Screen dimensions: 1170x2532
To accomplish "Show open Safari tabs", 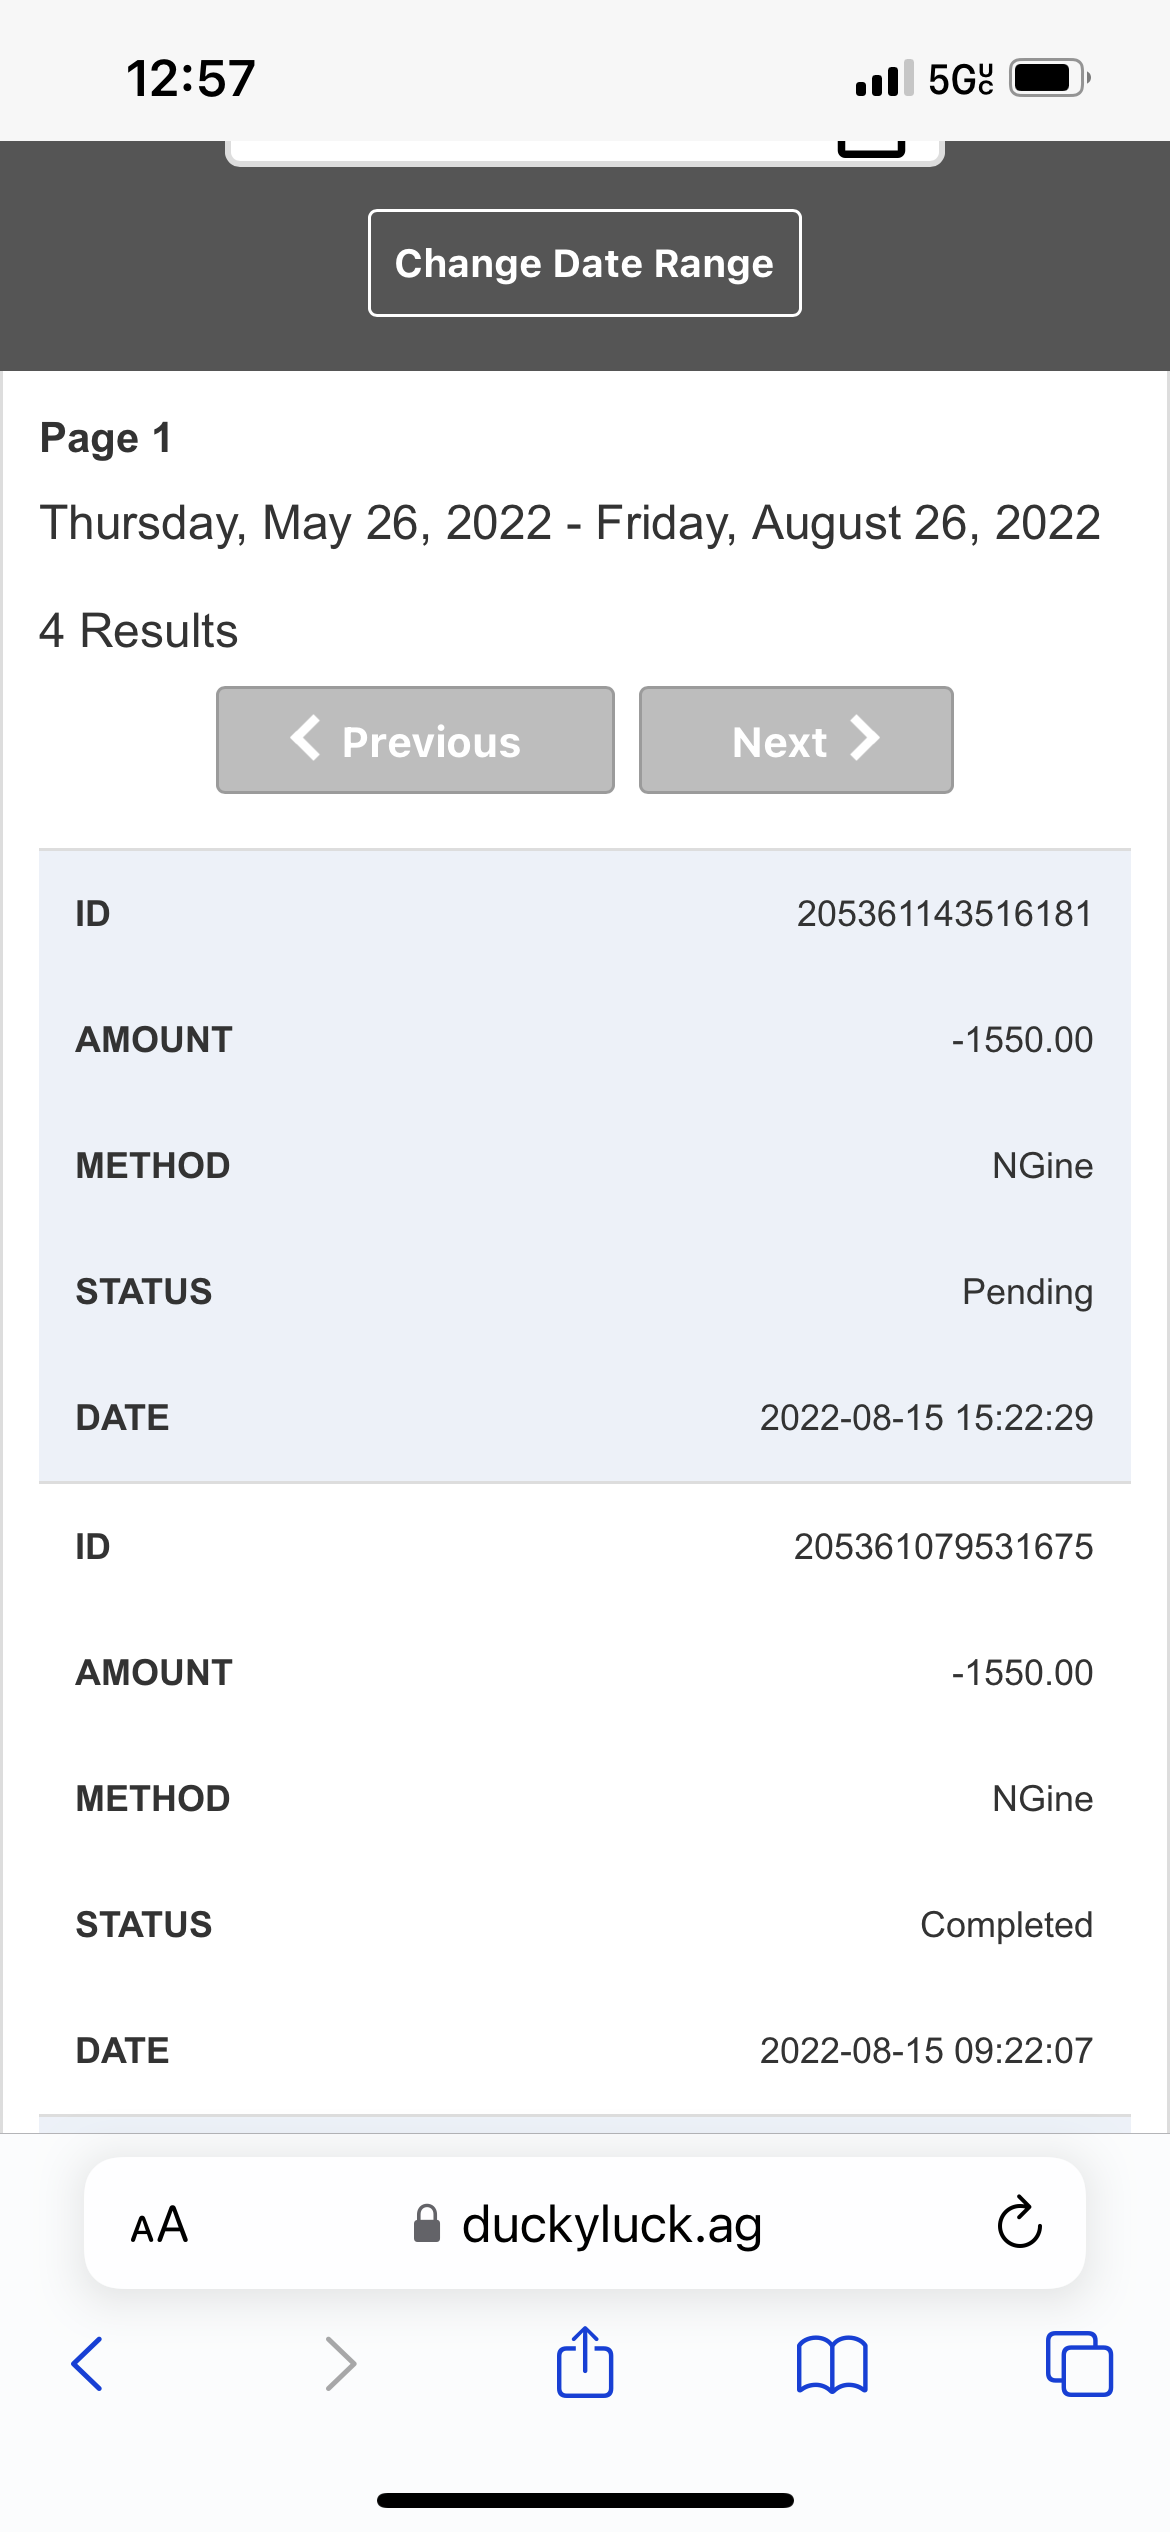I will [1078, 2364].
